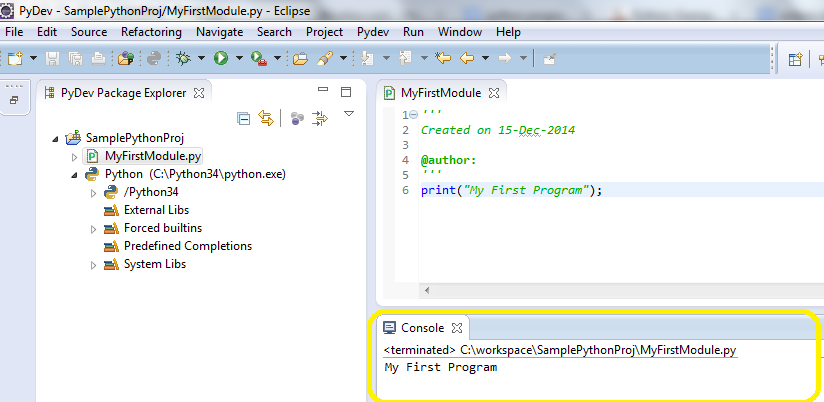Collapse the Python interpreter node
The height and width of the screenshot is (402, 824).
[x=74, y=175]
